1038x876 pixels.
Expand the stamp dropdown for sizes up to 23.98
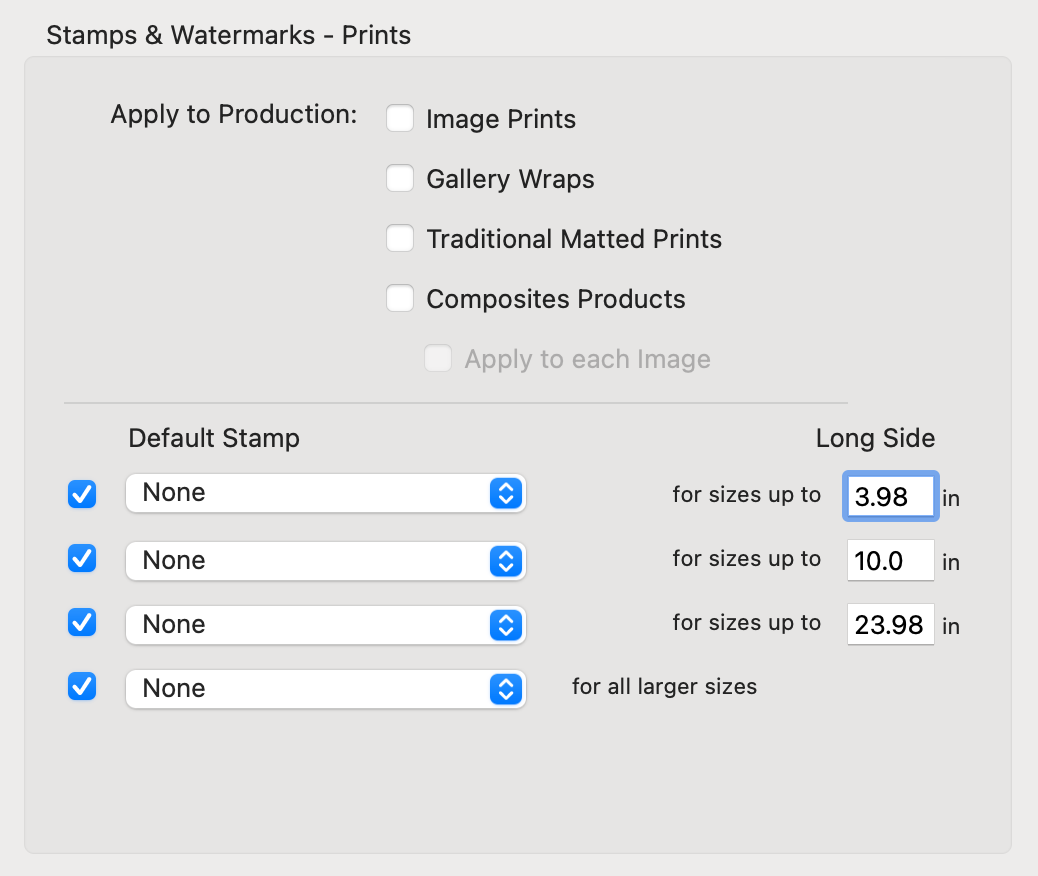325,625
